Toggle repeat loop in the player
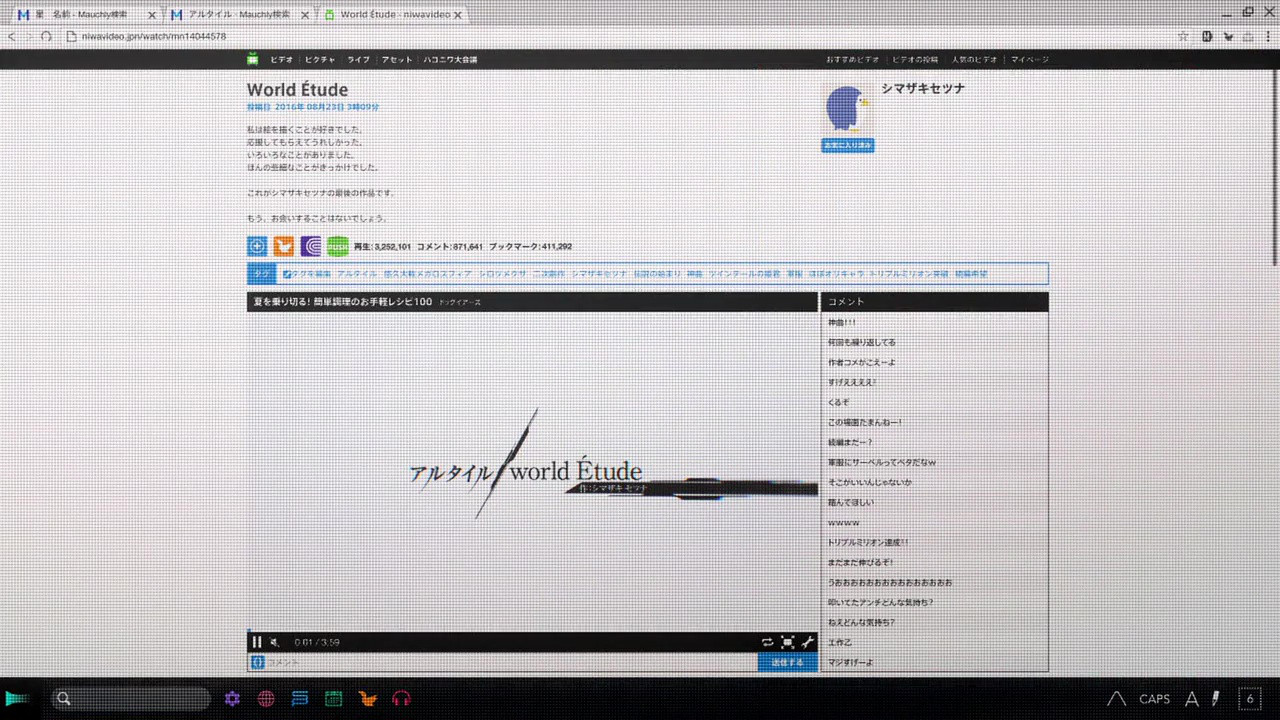 click(x=767, y=642)
